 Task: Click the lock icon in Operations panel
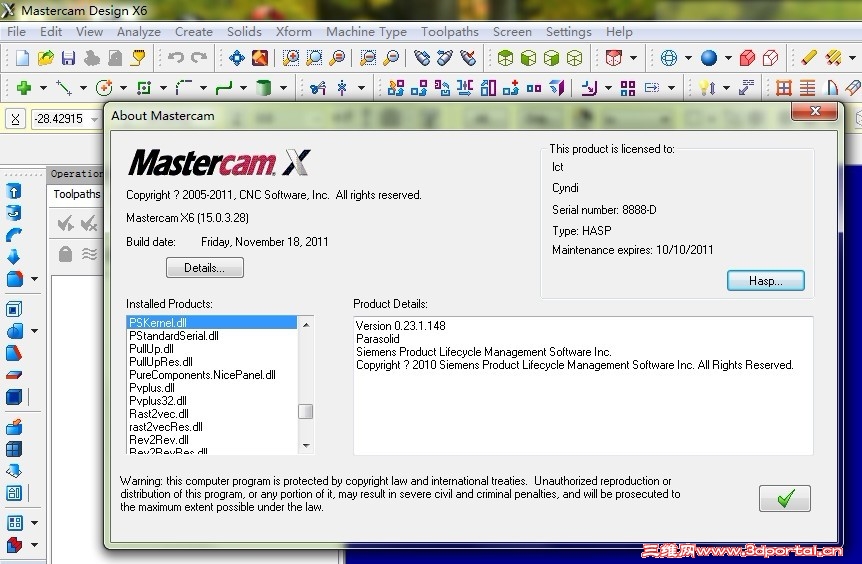[x=65, y=254]
